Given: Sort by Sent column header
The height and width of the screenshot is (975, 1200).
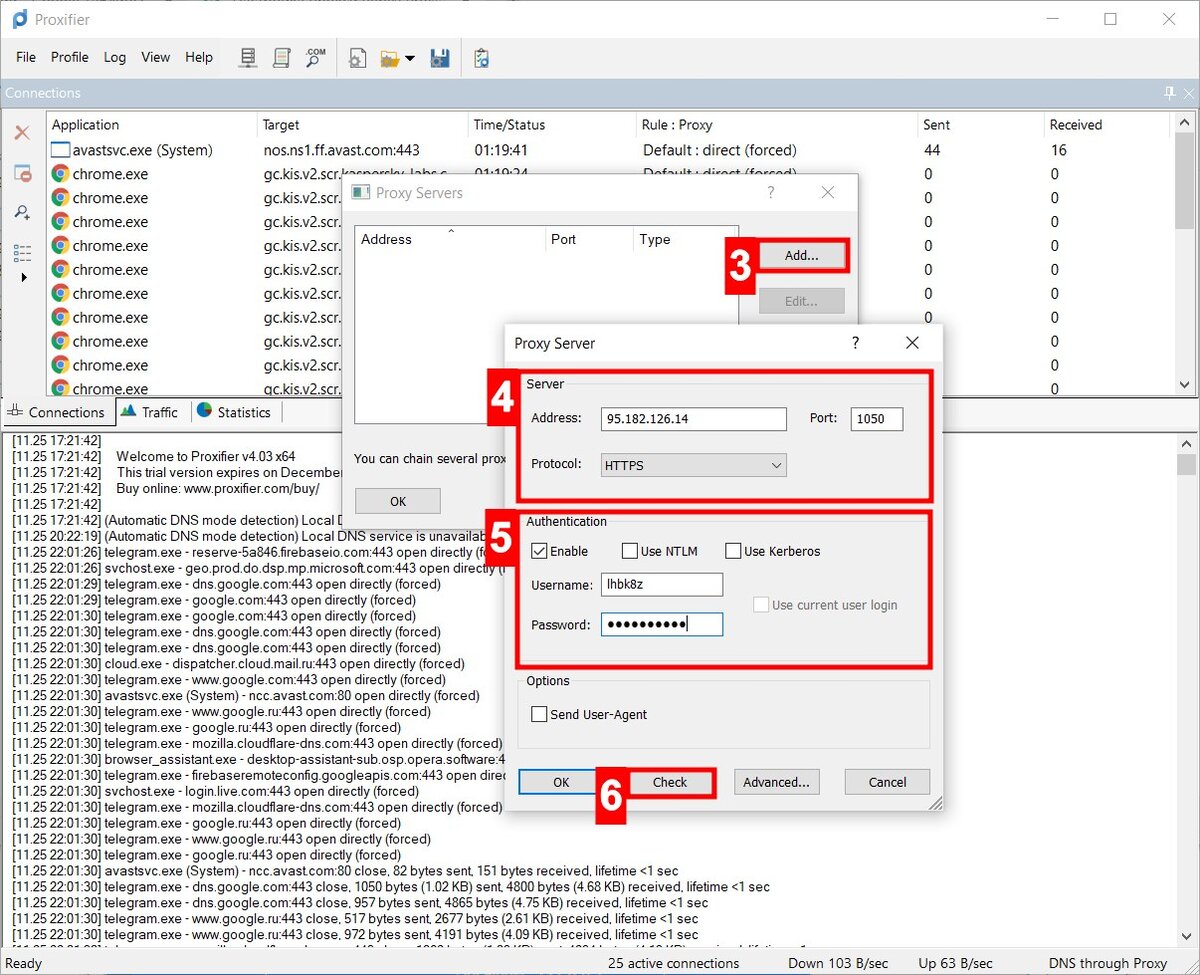Looking at the screenshot, I should tap(981, 125).
